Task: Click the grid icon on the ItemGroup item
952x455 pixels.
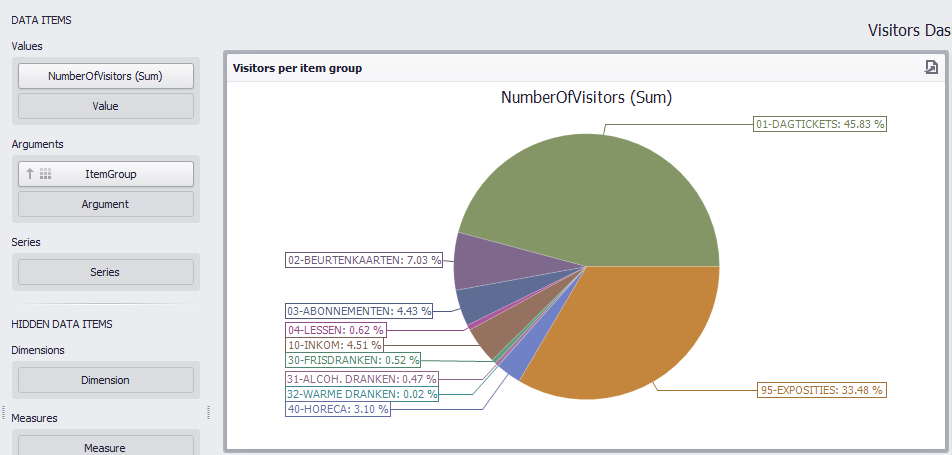Action: coord(46,174)
